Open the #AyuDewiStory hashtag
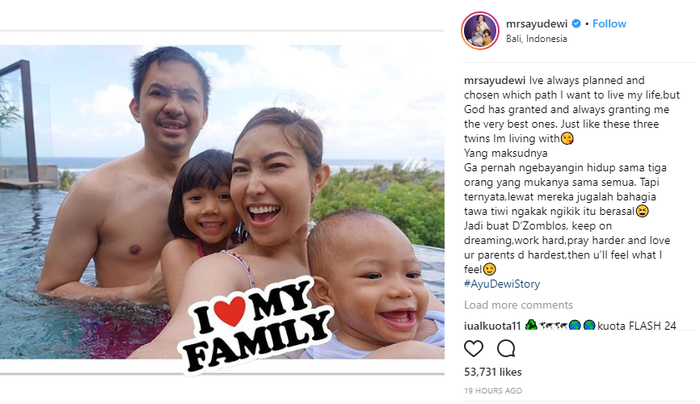The height and width of the screenshot is (404, 700). coord(502,284)
